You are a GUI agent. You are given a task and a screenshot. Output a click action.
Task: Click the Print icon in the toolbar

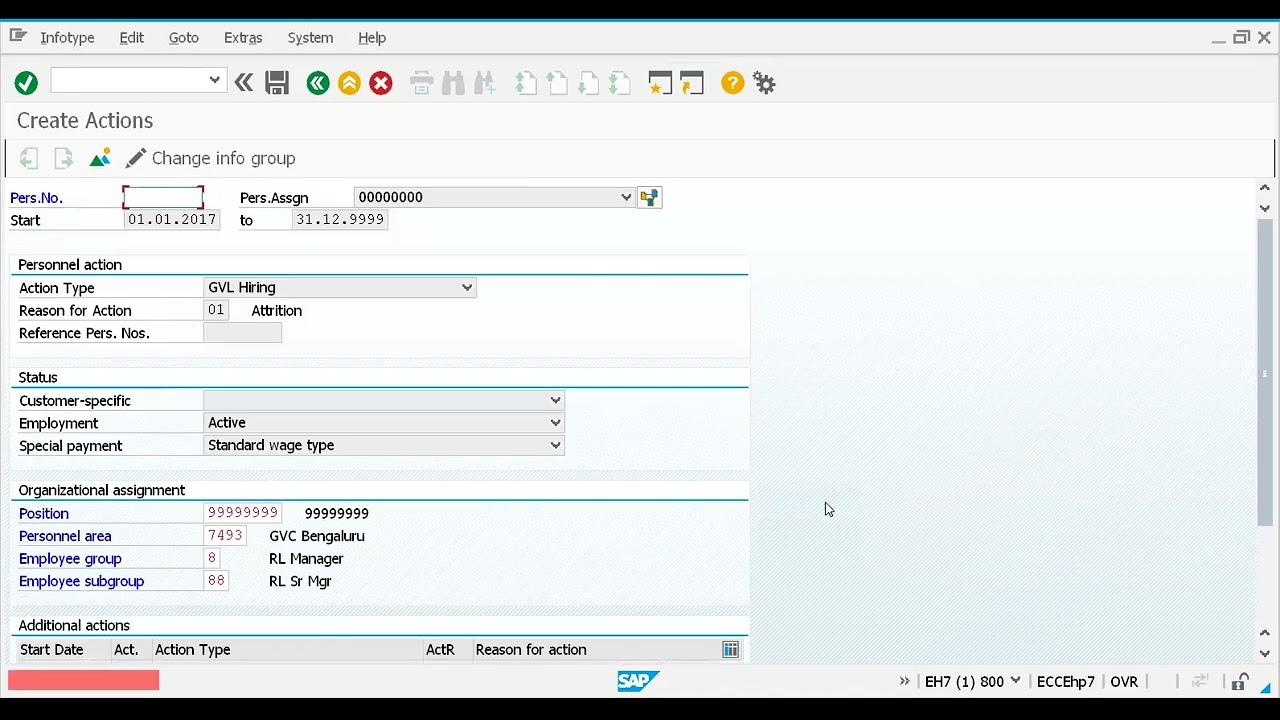pyautogui.click(x=421, y=83)
